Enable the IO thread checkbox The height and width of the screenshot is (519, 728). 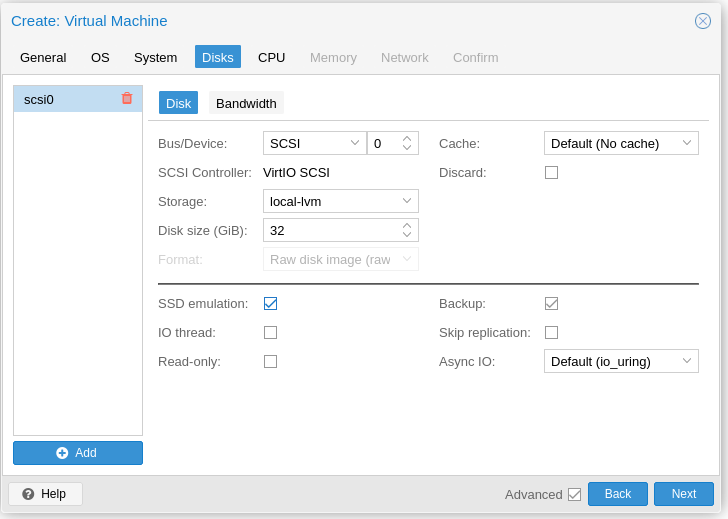click(270, 333)
